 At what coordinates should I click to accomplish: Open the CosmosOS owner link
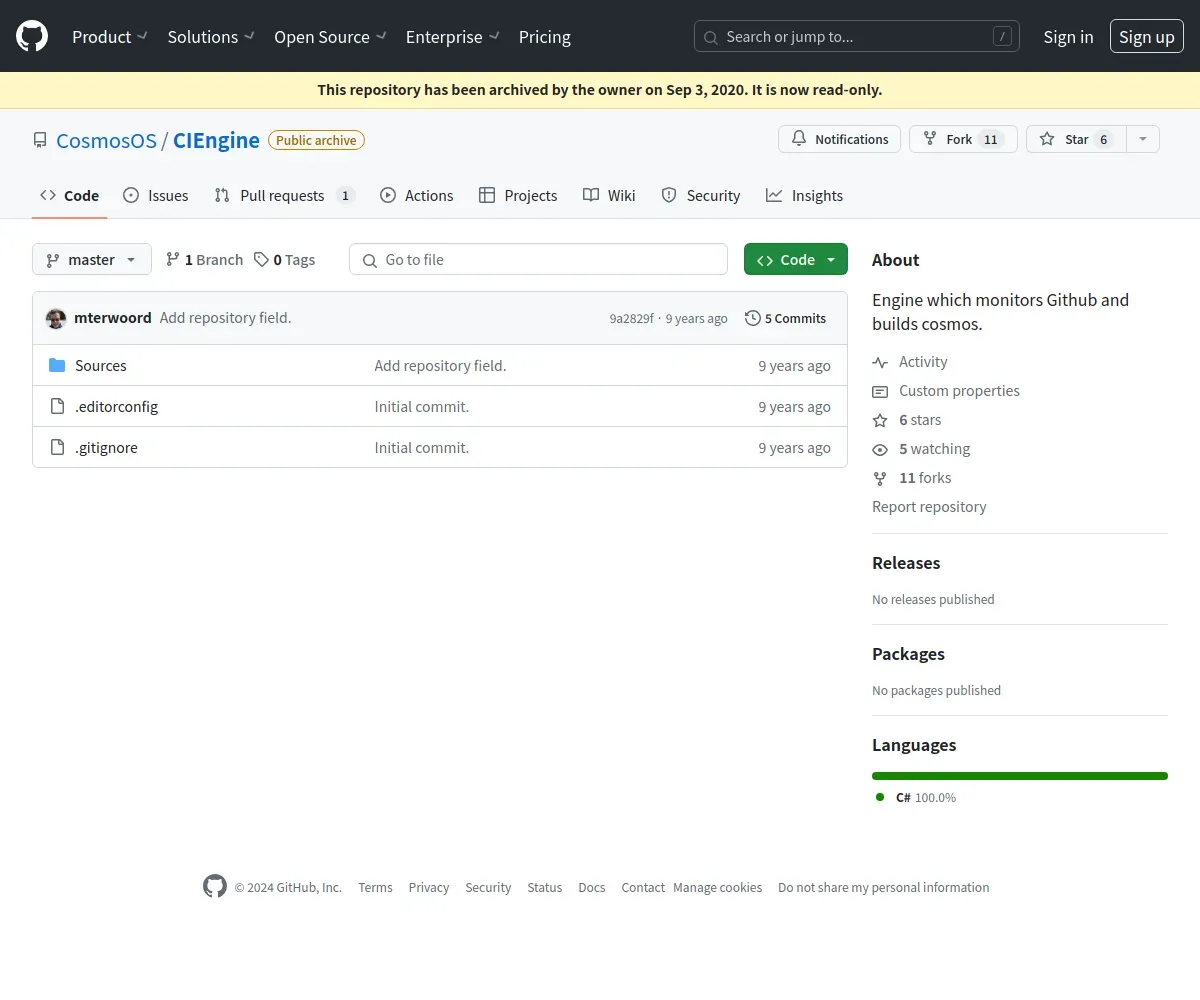pos(106,140)
